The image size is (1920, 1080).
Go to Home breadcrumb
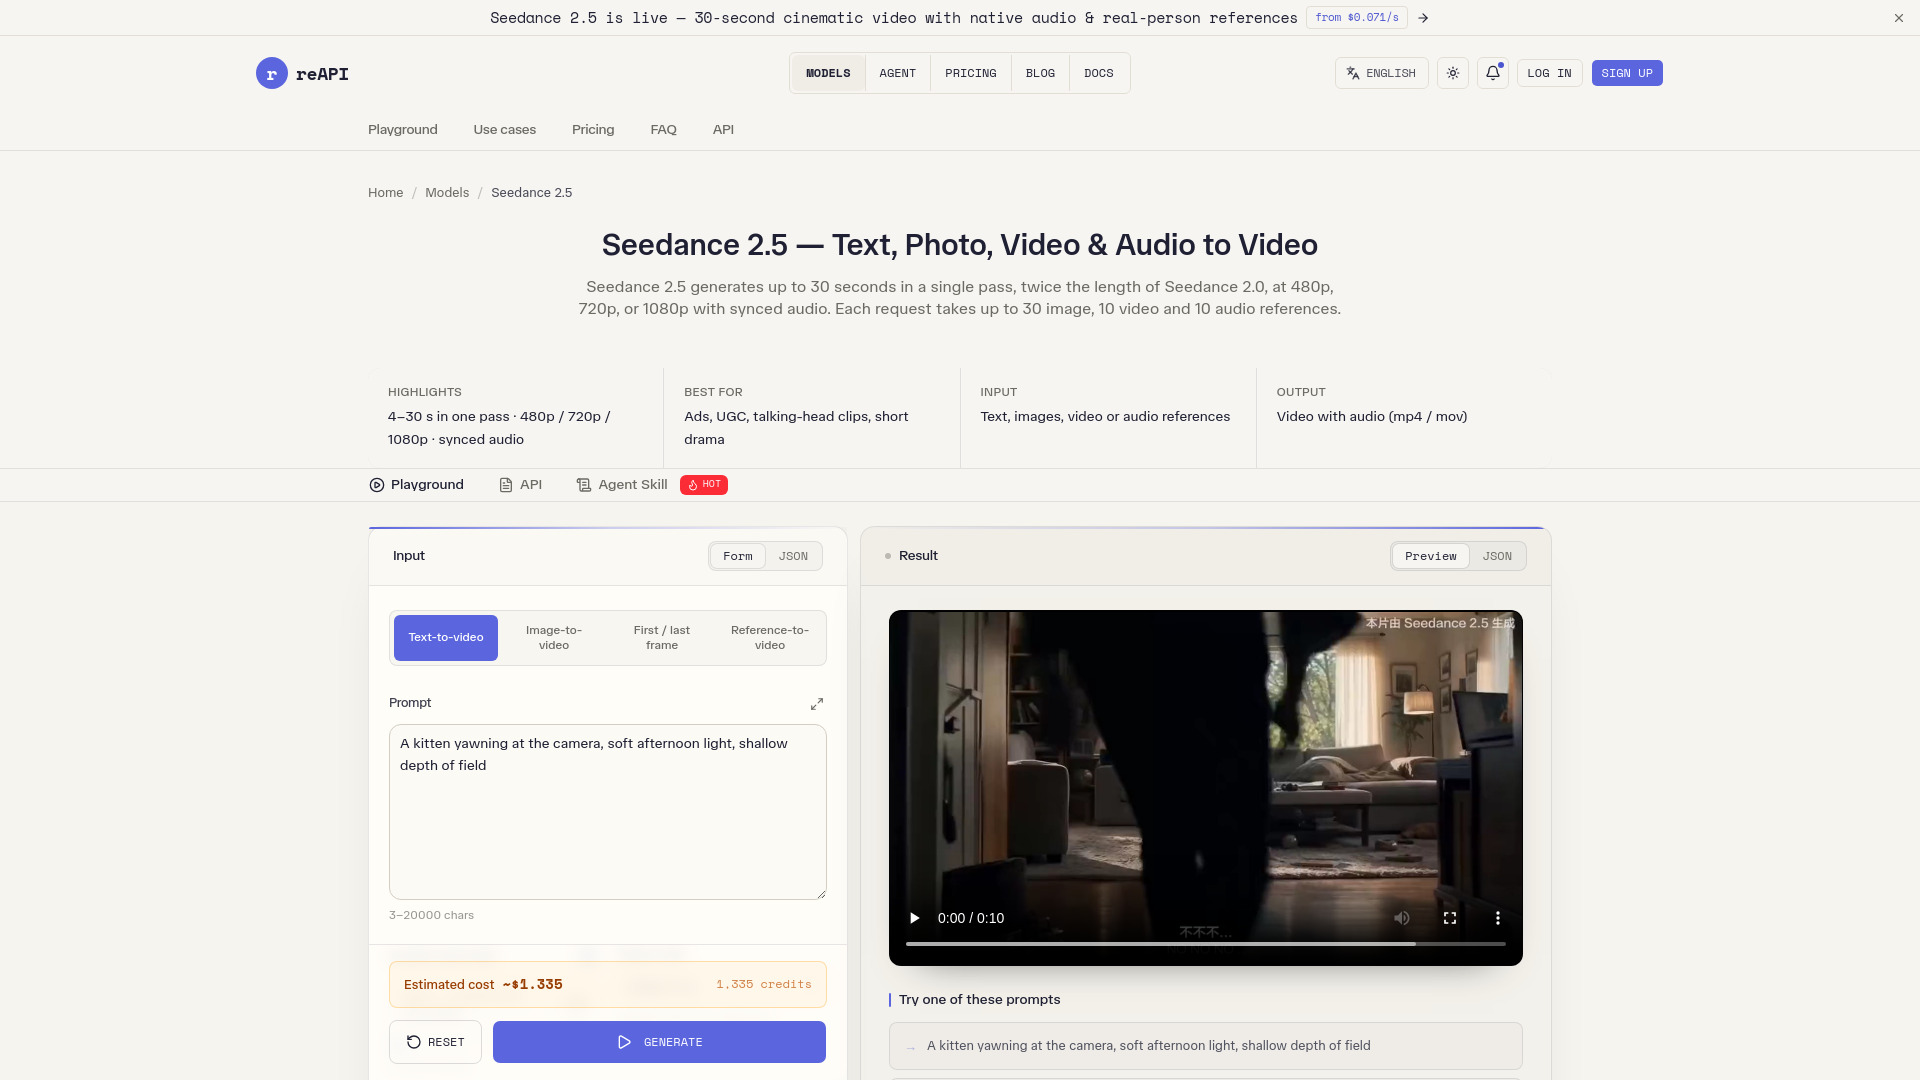pyautogui.click(x=385, y=193)
